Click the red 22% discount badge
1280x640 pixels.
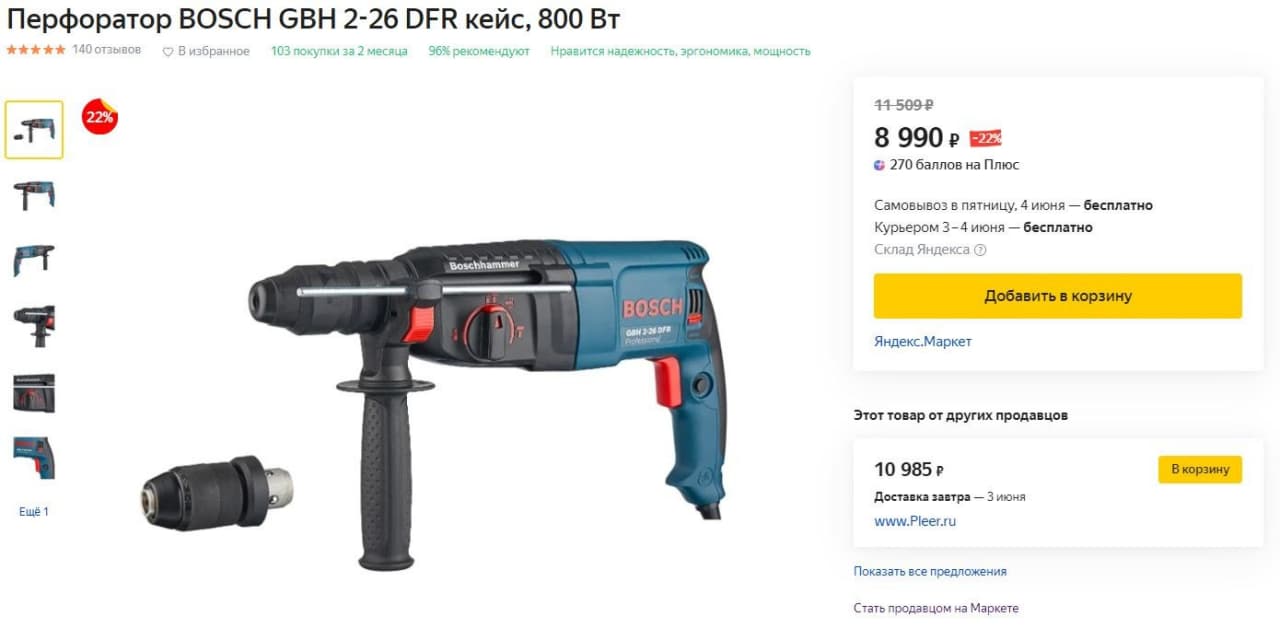point(99,116)
